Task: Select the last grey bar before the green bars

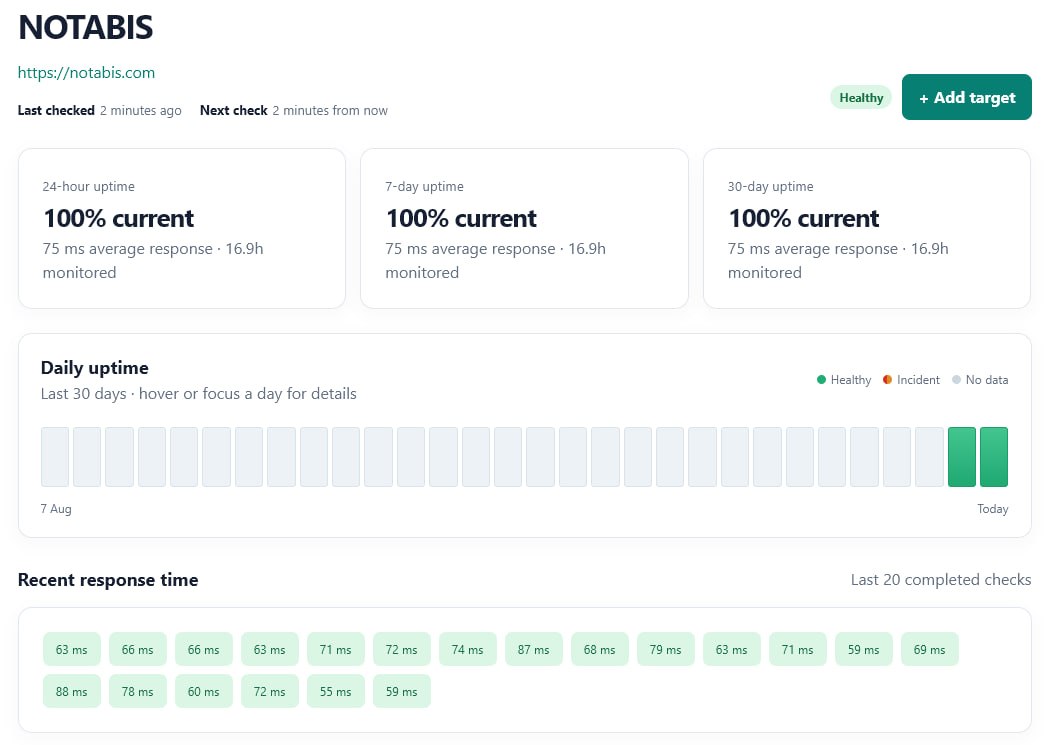Action: pyautogui.click(x=929, y=457)
